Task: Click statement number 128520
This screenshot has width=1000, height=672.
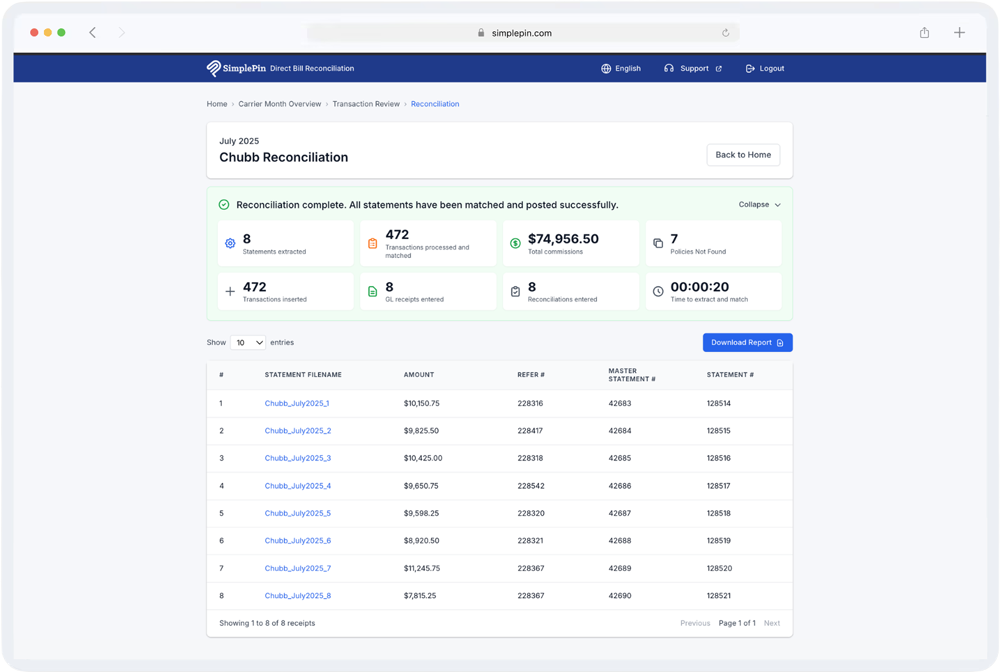Action: [719, 568]
